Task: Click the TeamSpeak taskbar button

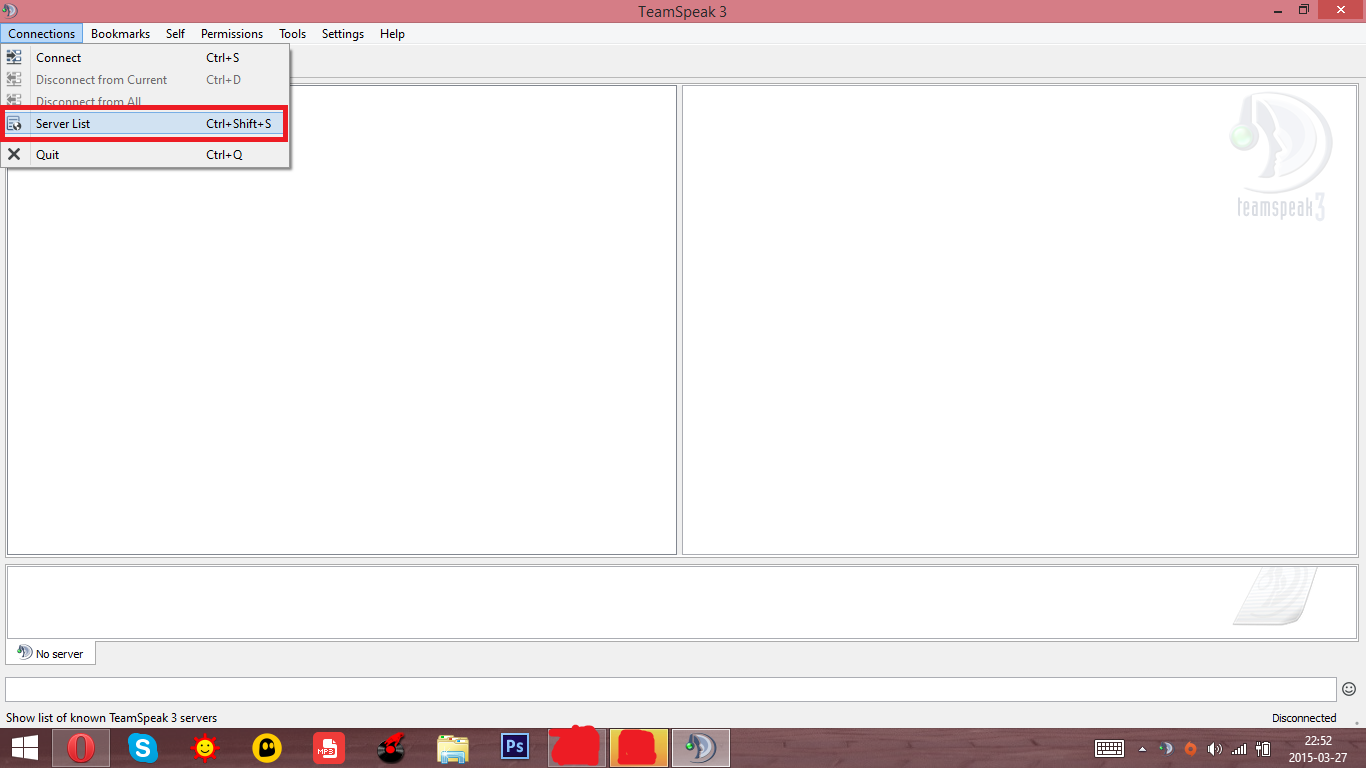Action: (701, 748)
